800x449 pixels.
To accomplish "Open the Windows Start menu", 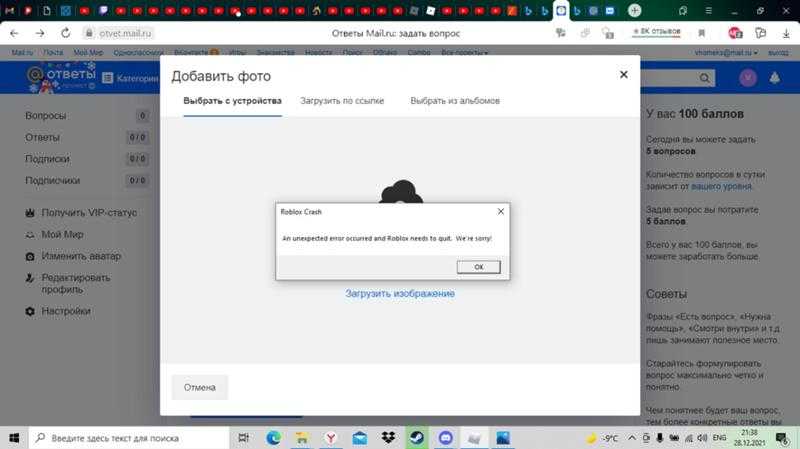I will pos(14,438).
